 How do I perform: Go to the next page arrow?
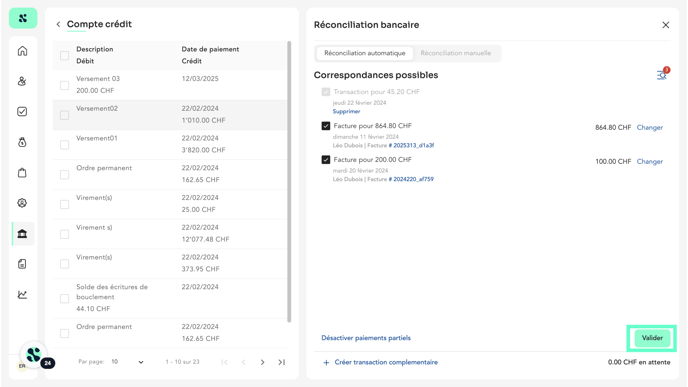(262, 362)
